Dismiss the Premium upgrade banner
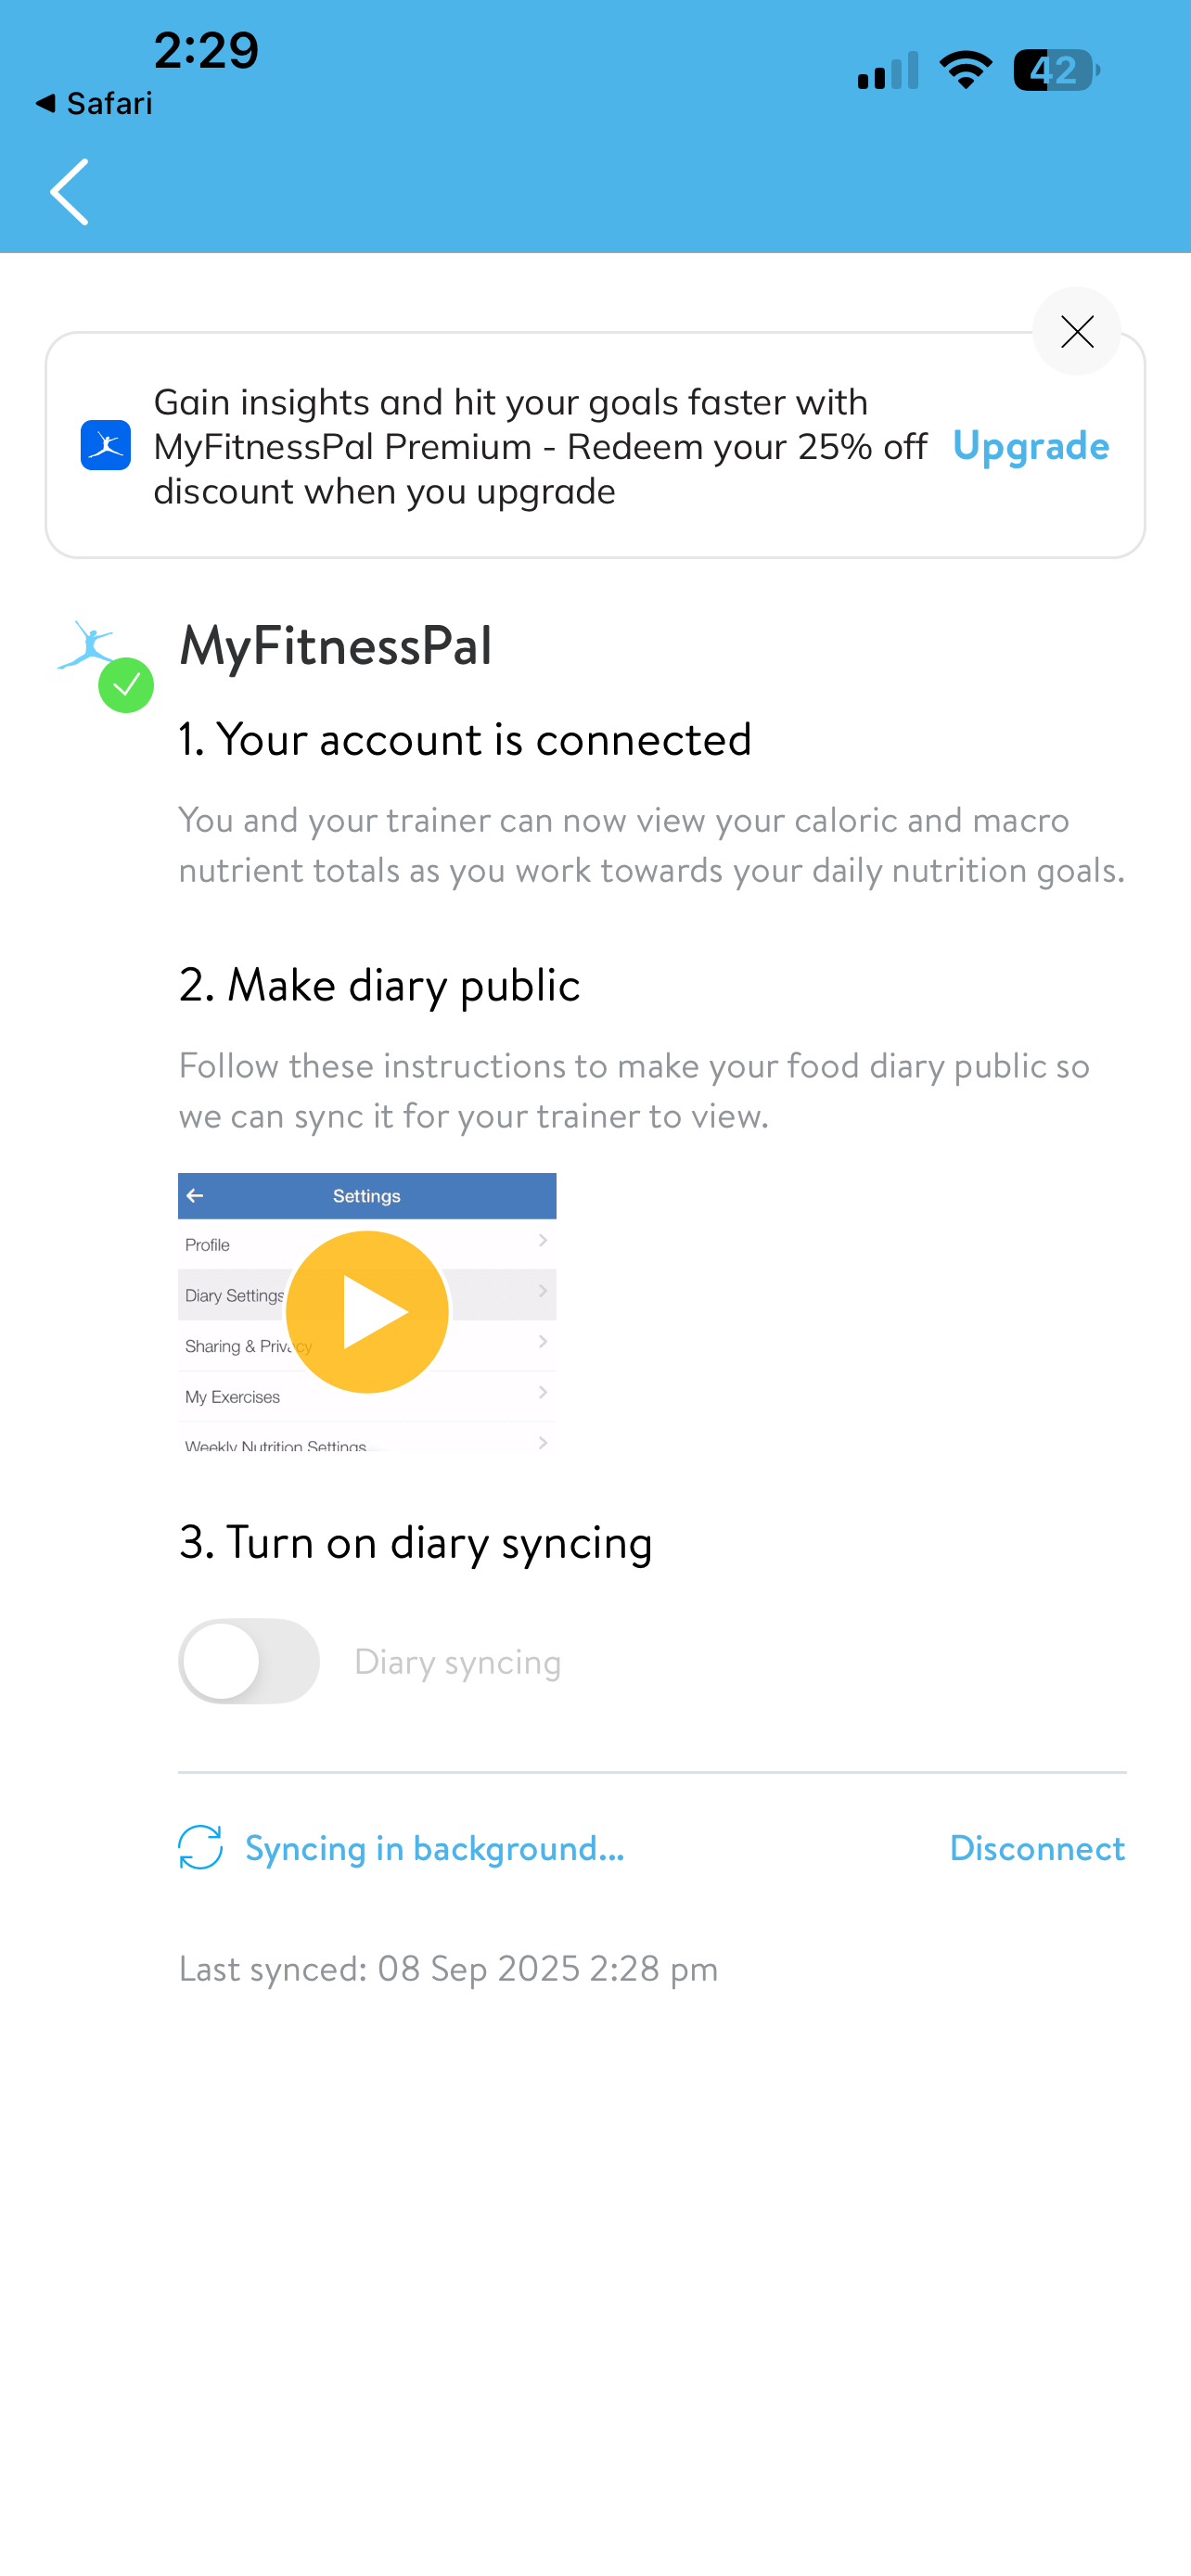Screen dimensions: 1191x2576 pyautogui.click(x=1076, y=331)
